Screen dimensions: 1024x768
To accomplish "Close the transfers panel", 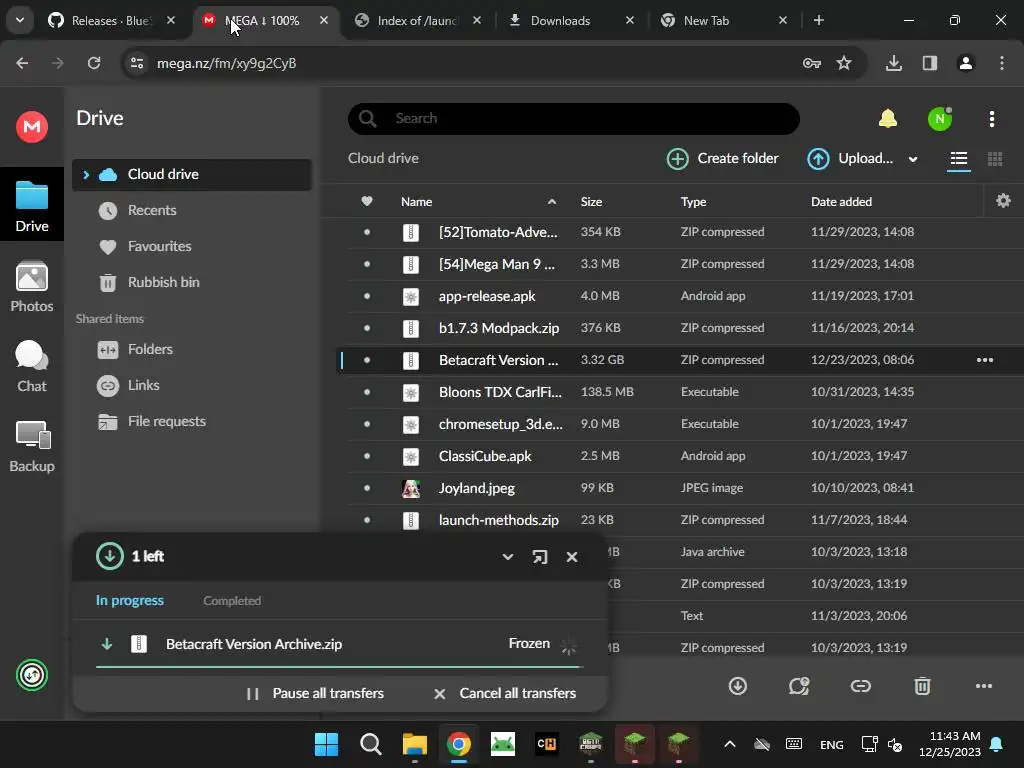I will coord(571,557).
